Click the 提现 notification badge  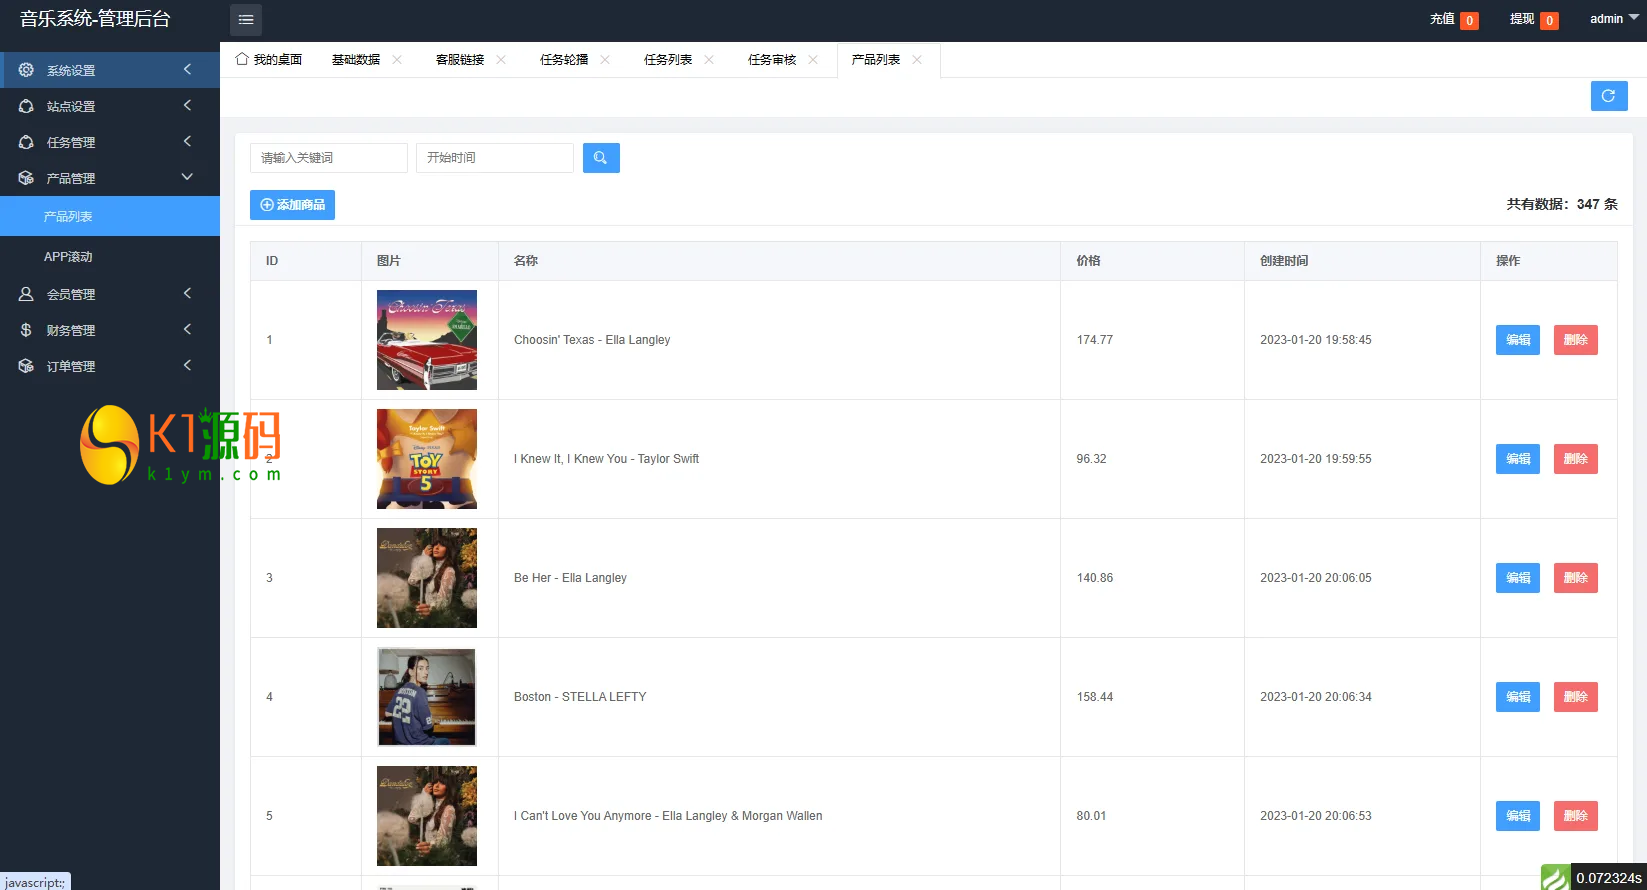(1549, 20)
